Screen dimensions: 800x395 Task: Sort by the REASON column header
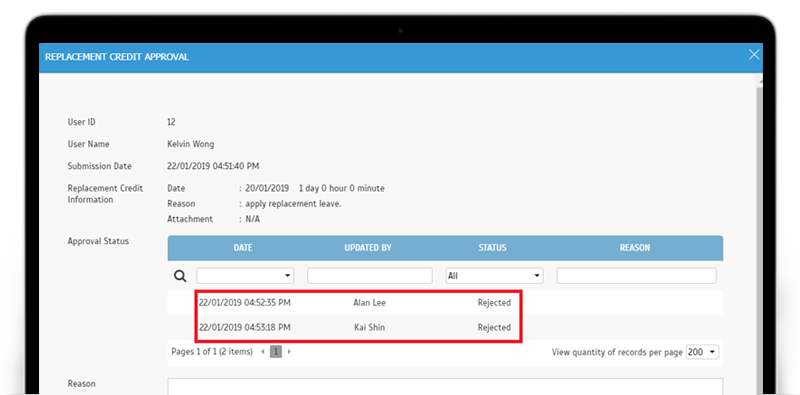coord(635,248)
